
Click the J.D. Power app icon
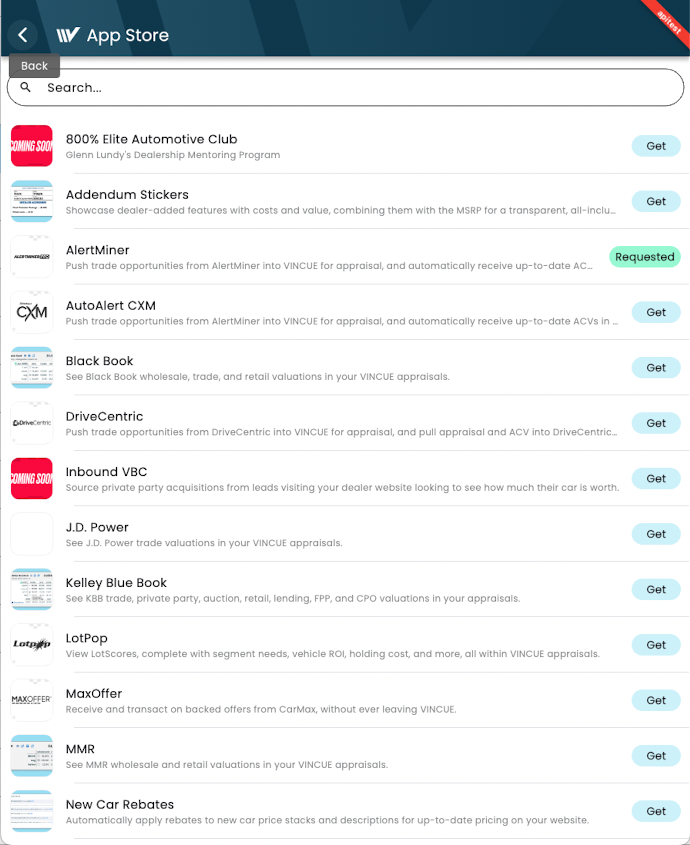31,533
